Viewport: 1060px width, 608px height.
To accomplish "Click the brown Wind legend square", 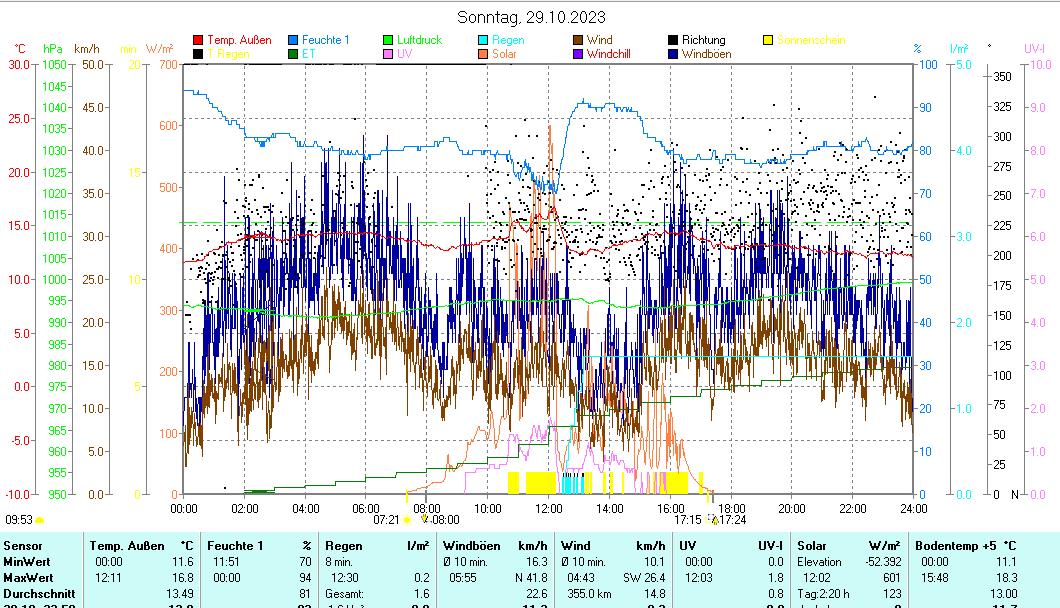I will pos(578,41).
